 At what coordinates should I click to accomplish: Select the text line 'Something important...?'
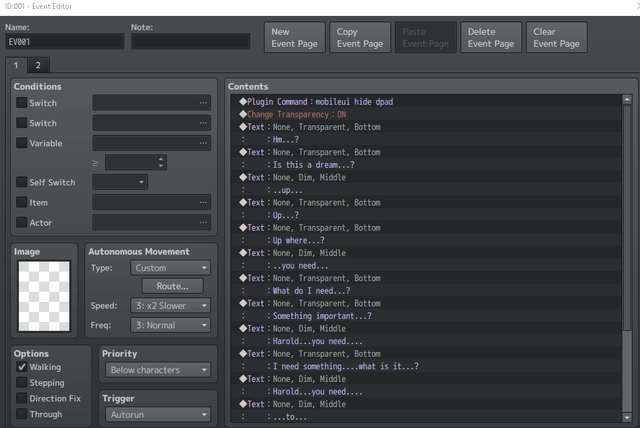pyautogui.click(x=426, y=316)
